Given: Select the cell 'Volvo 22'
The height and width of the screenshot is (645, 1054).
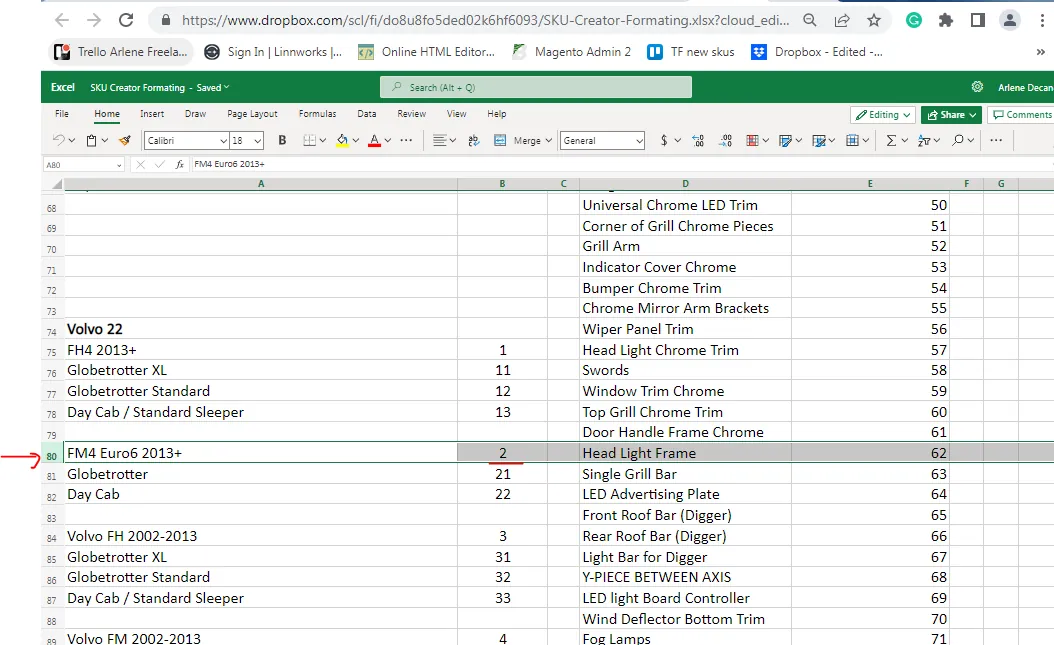Looking at the screenshot, I should [x=261, y=329].
